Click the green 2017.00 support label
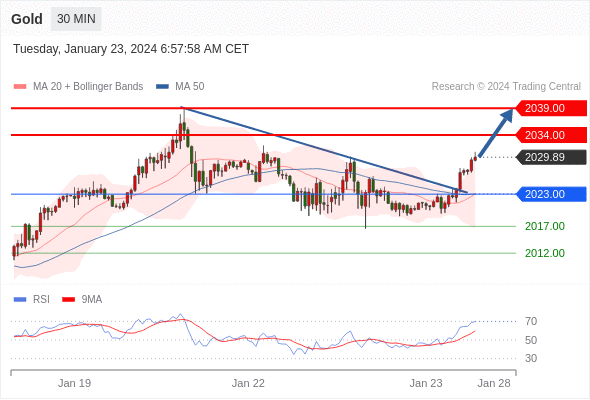590x400 pixels. click(545, 226)
